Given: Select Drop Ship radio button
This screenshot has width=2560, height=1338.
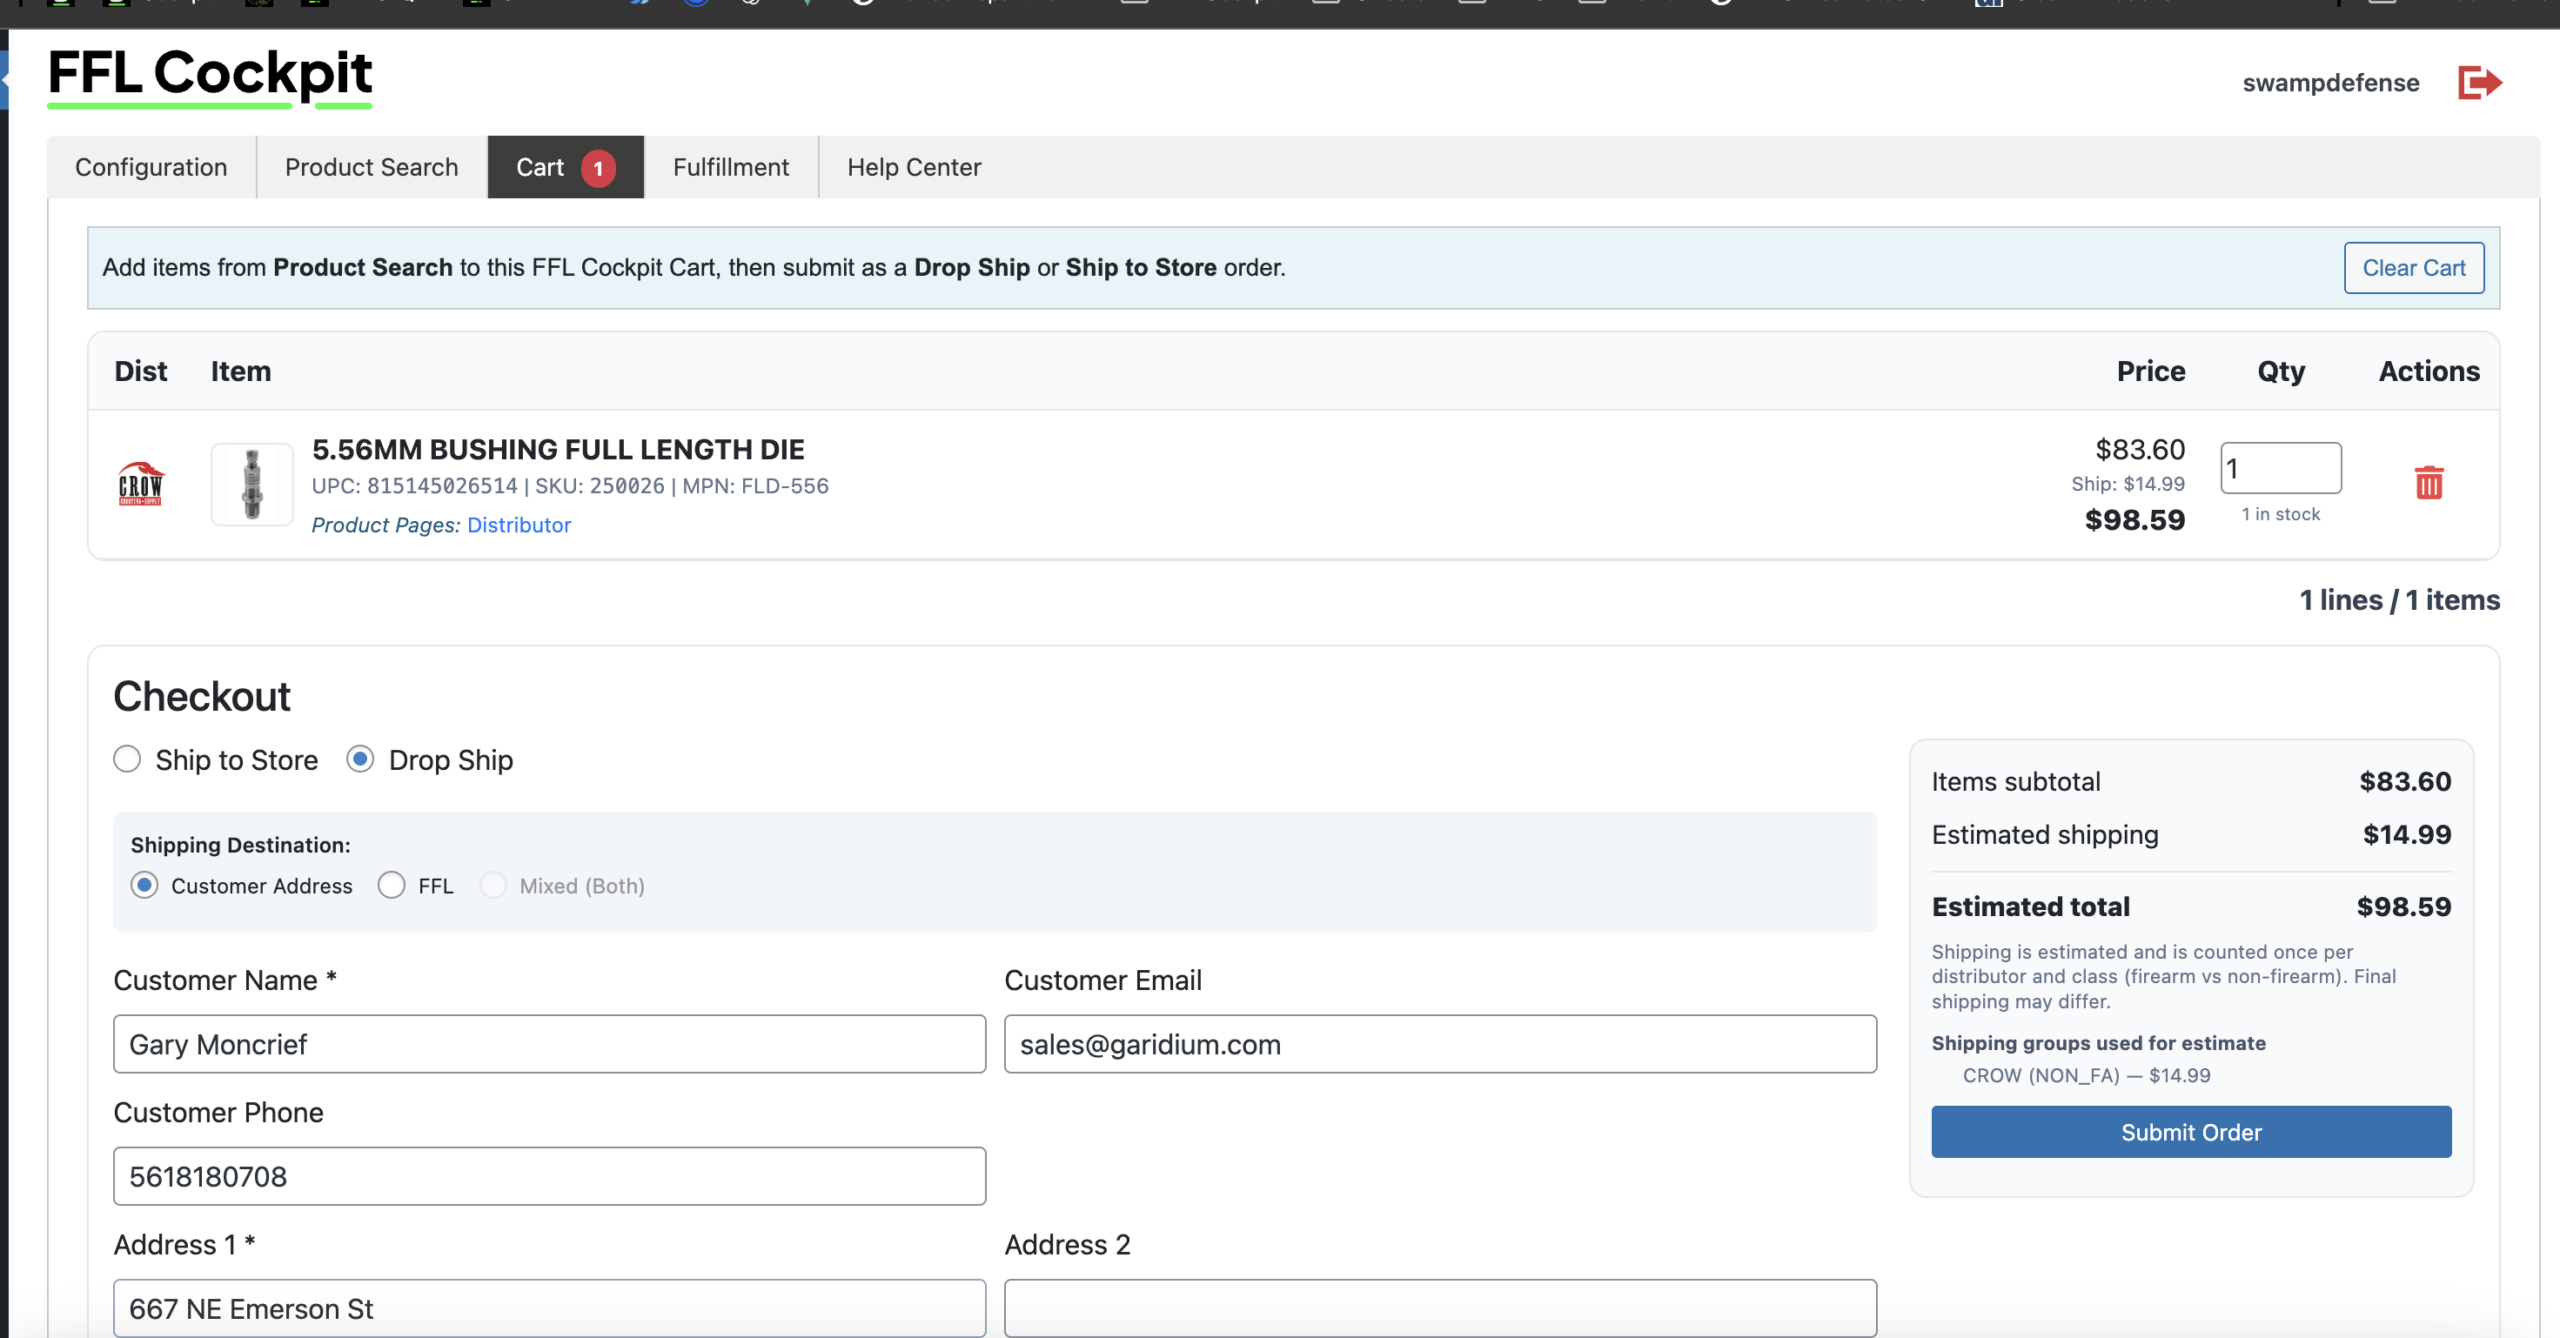Looking at the screenshot, I should pyautogui.click(x=360, y=760).
